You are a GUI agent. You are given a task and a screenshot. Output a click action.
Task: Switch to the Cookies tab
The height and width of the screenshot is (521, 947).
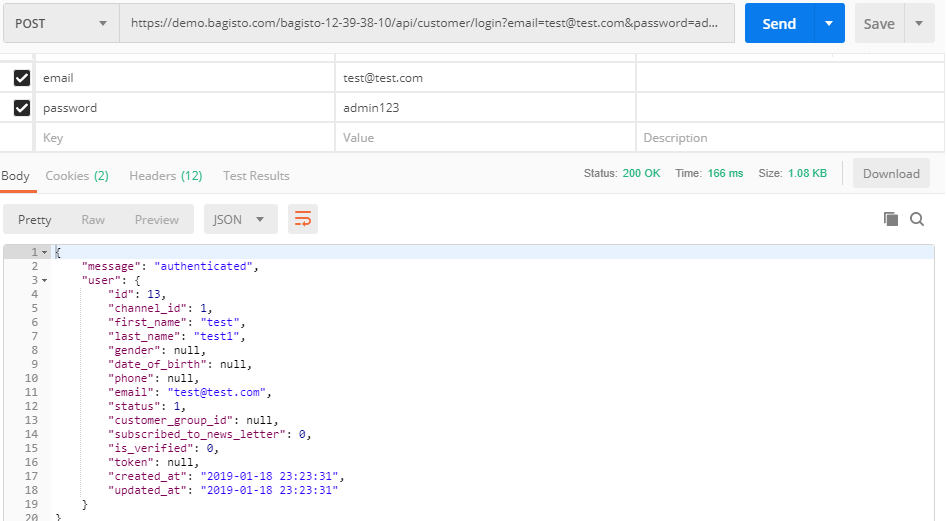[x=77, y=176]
